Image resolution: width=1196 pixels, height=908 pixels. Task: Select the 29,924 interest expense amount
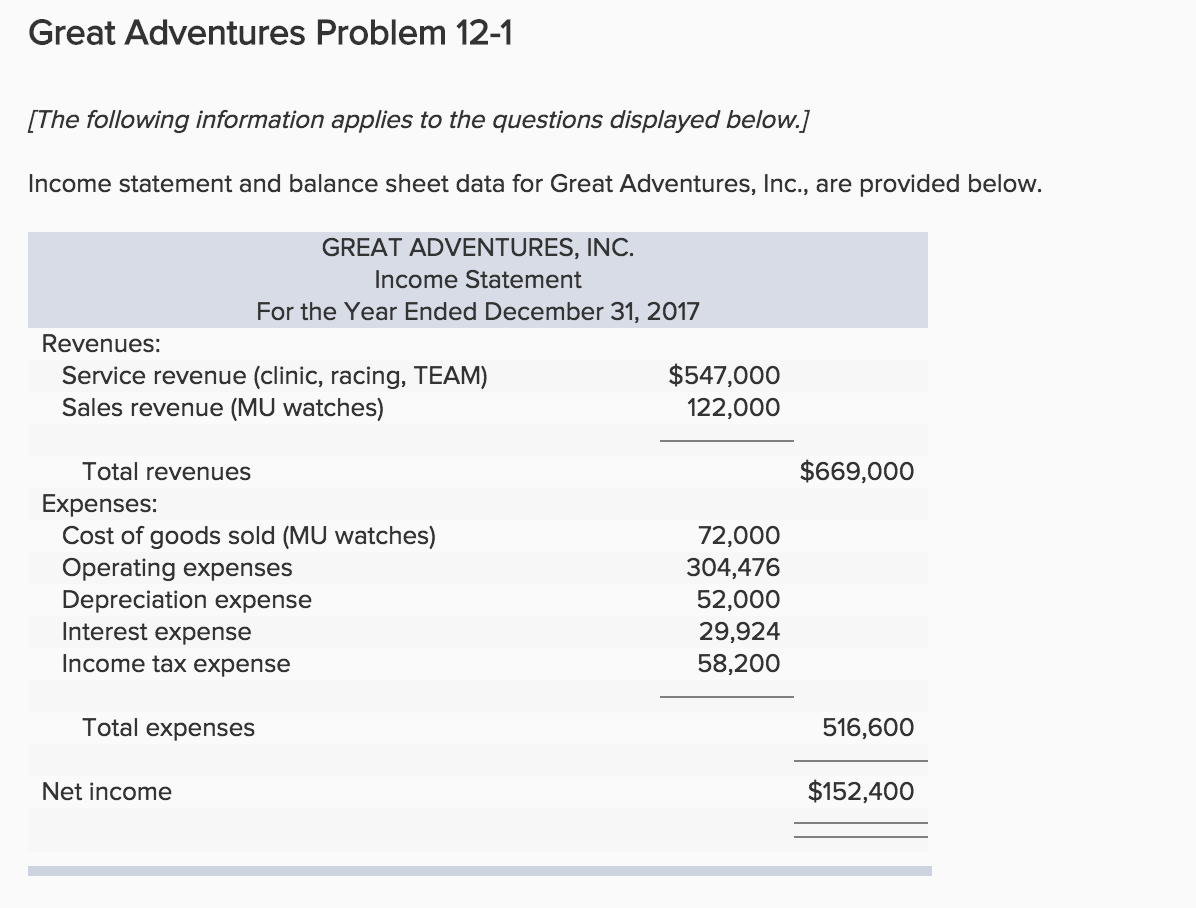(738, 632)
